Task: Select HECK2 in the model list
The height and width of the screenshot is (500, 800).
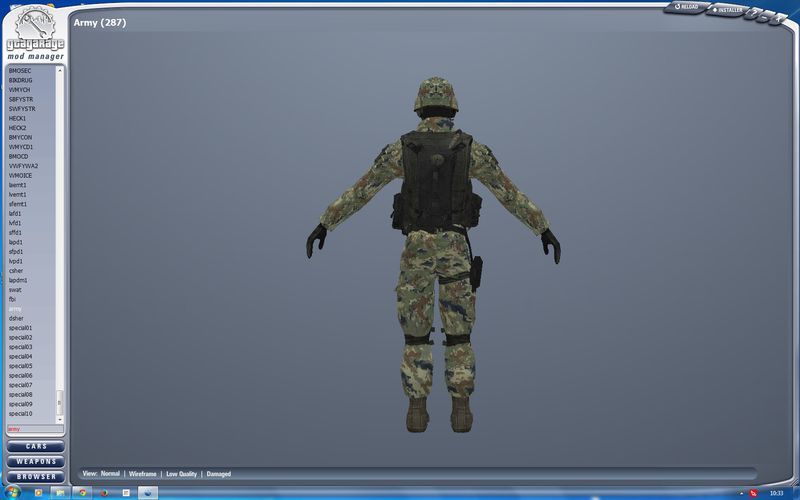Action: pyautogui.click(x=17, y=128)
